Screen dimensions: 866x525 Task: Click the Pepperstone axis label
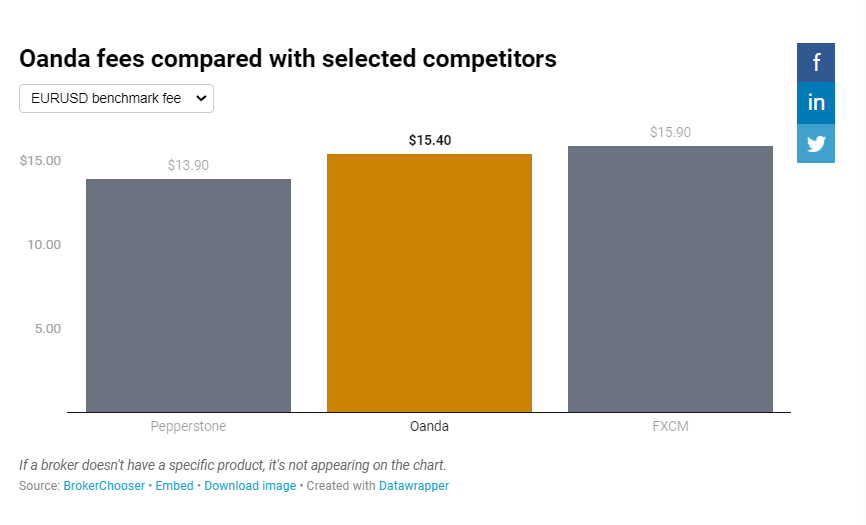[188, 426]
